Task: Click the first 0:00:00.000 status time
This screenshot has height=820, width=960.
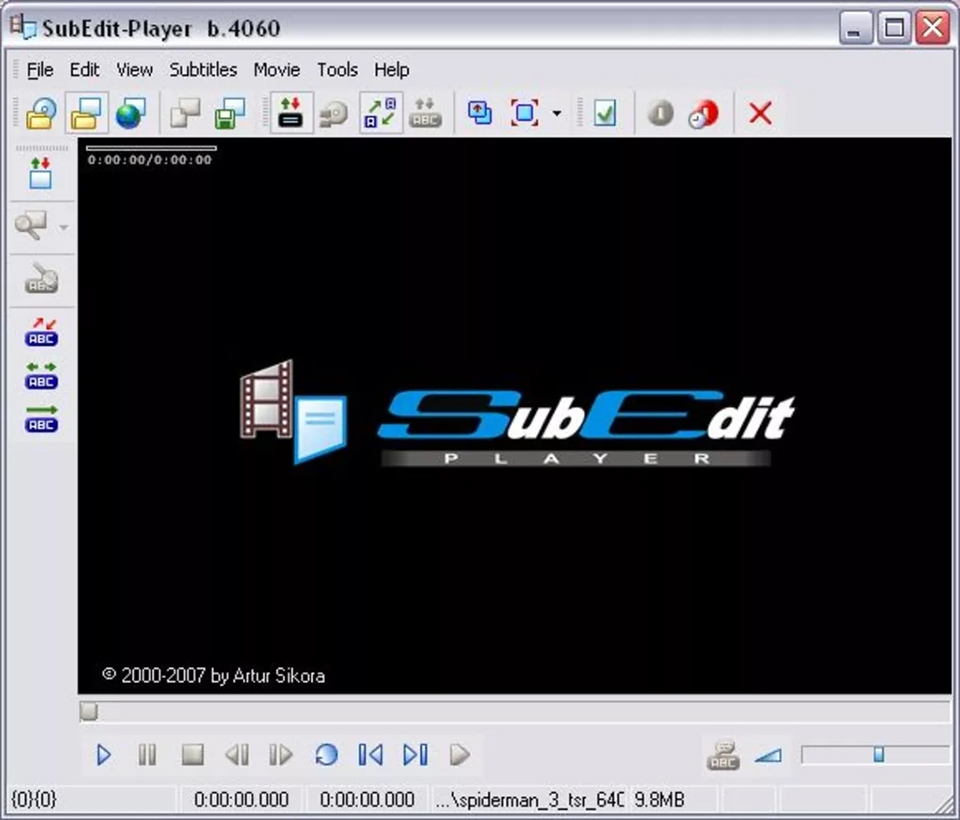Action: coord(241,800)
